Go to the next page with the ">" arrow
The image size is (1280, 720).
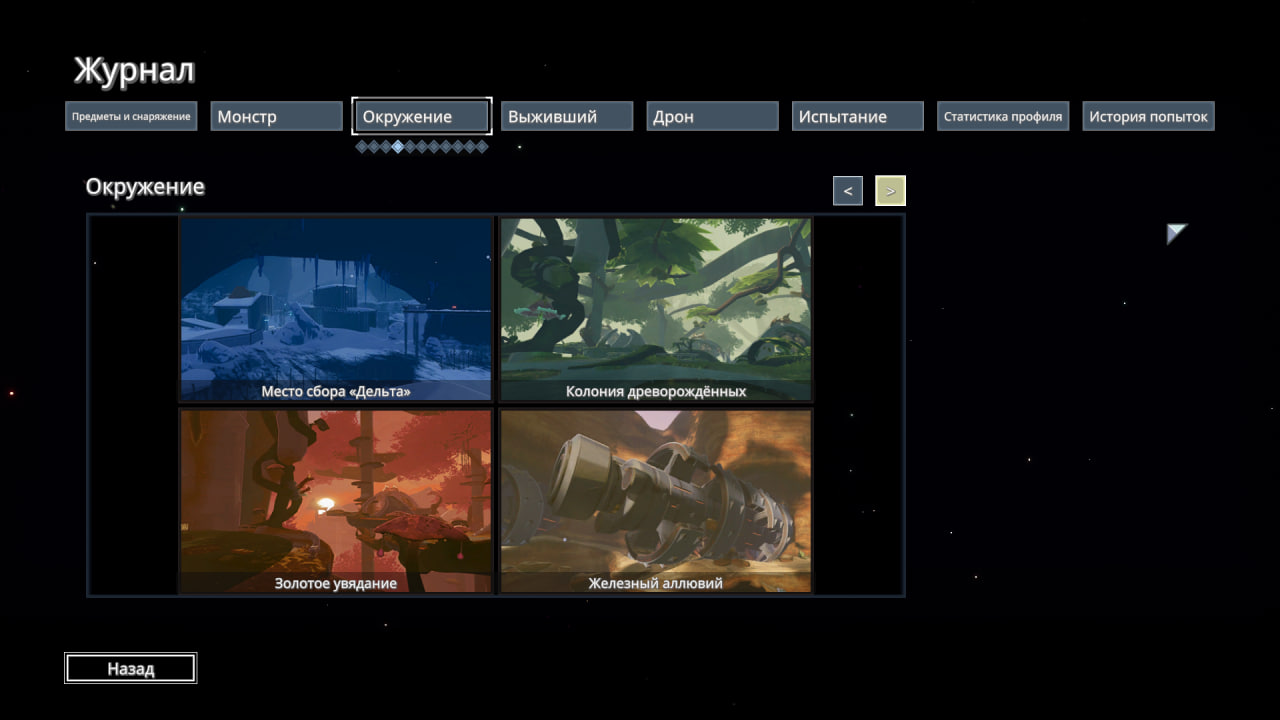(x=890, y=190)
